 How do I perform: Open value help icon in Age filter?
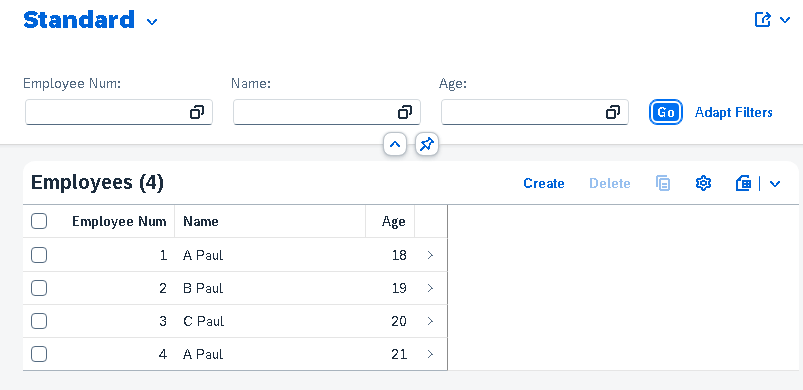pyautogui.click(x=613, y=112)
